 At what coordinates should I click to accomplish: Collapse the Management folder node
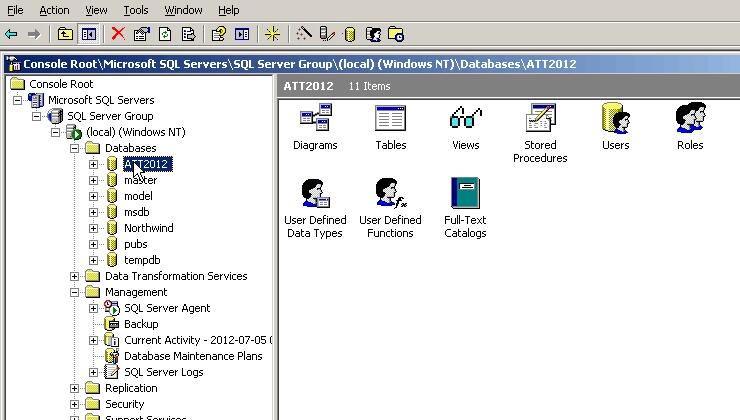(x=75, y=293)
